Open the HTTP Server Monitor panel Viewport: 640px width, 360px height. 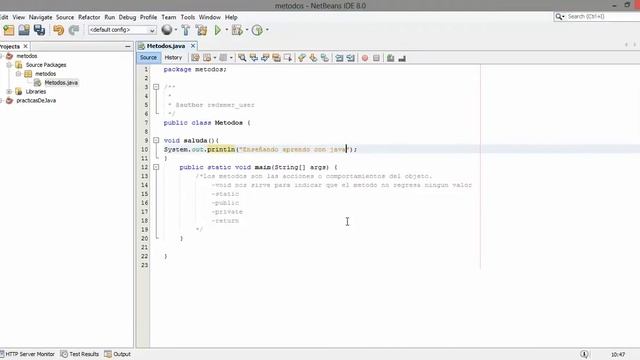[x=27, y=354]
